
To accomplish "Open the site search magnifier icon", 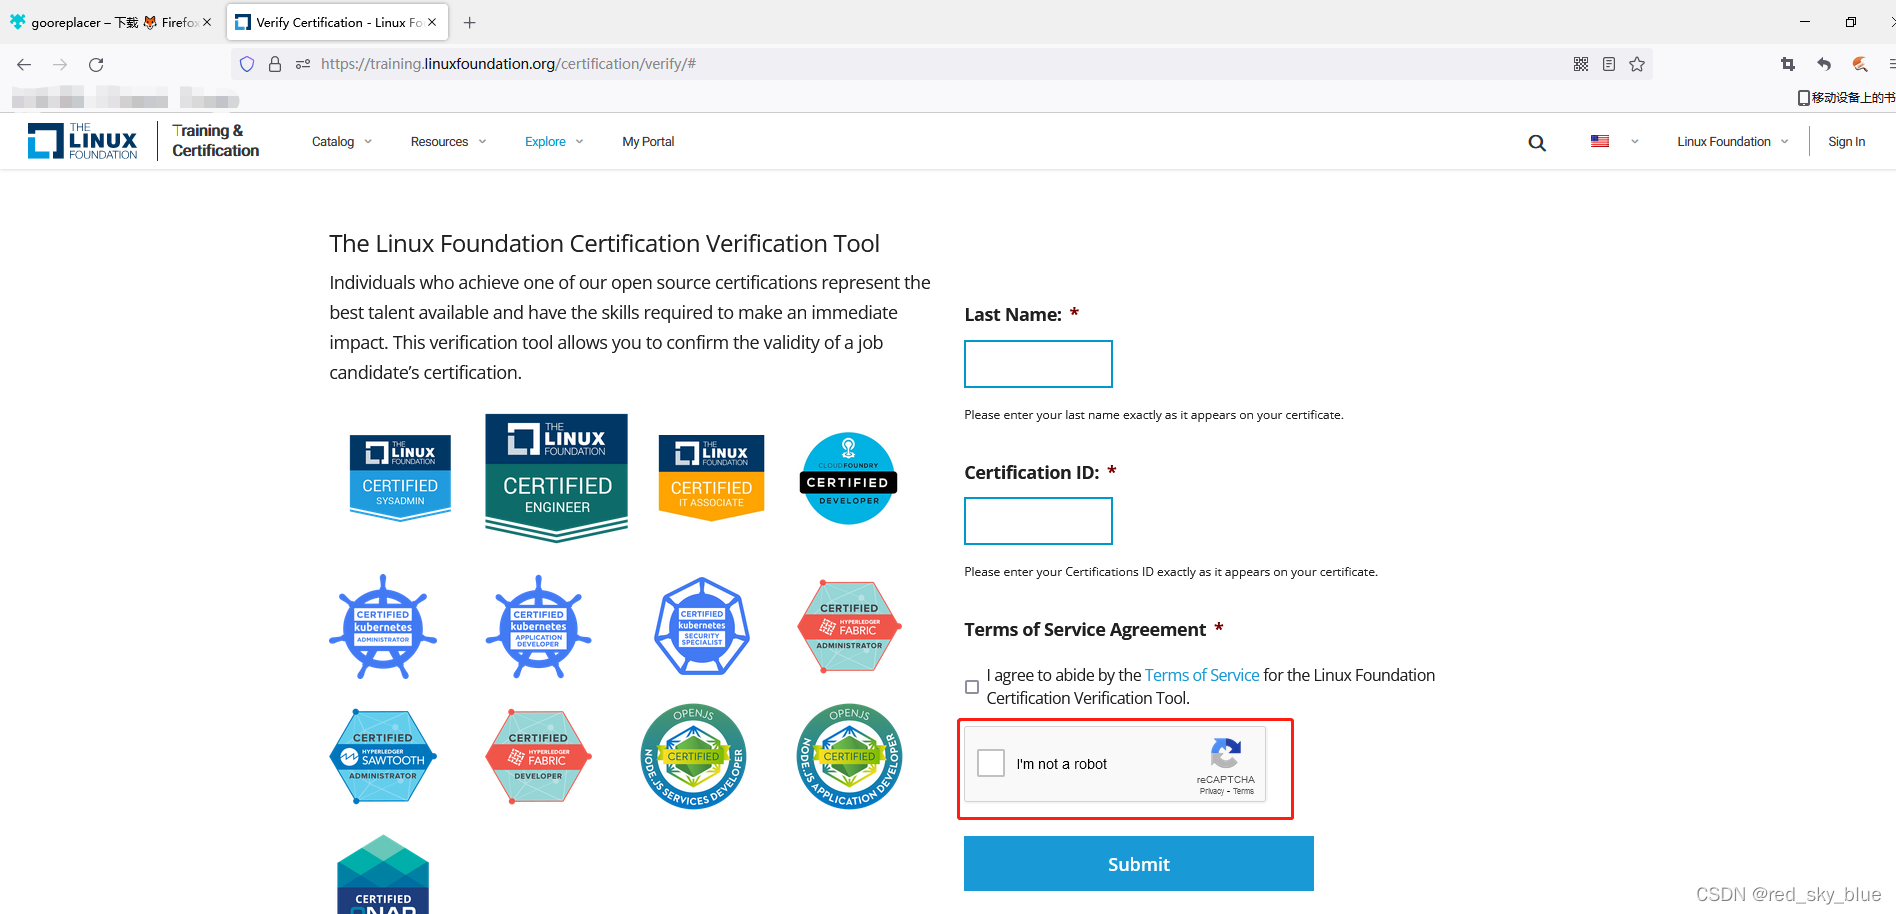I will [1537, 143].
